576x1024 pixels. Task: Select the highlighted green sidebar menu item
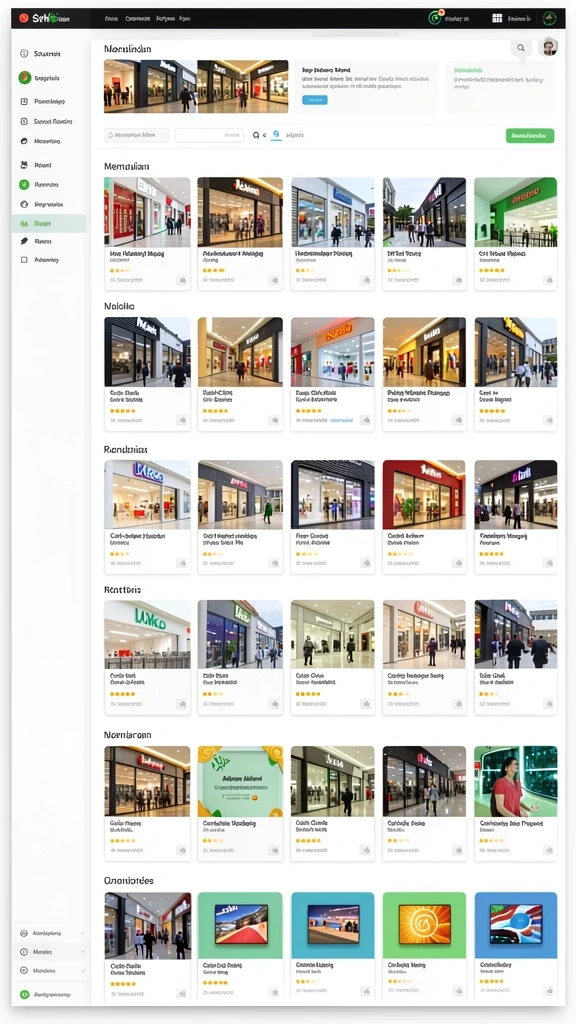(x=49, y=223)
